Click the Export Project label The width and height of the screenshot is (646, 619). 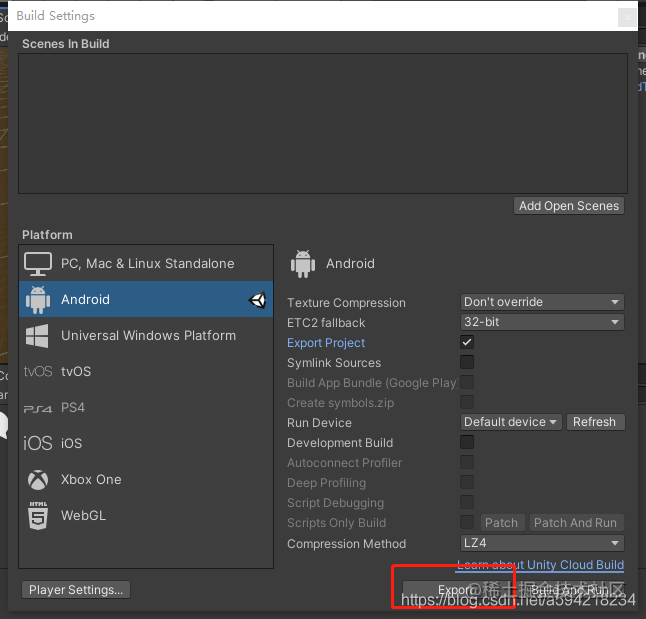[x=326, y=343]
